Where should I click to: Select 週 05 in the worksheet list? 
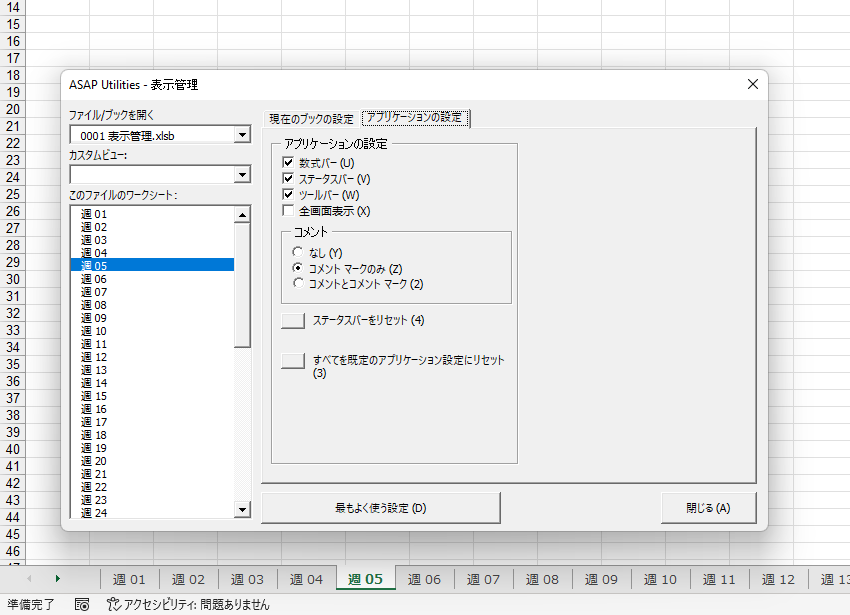pos(152,266)
